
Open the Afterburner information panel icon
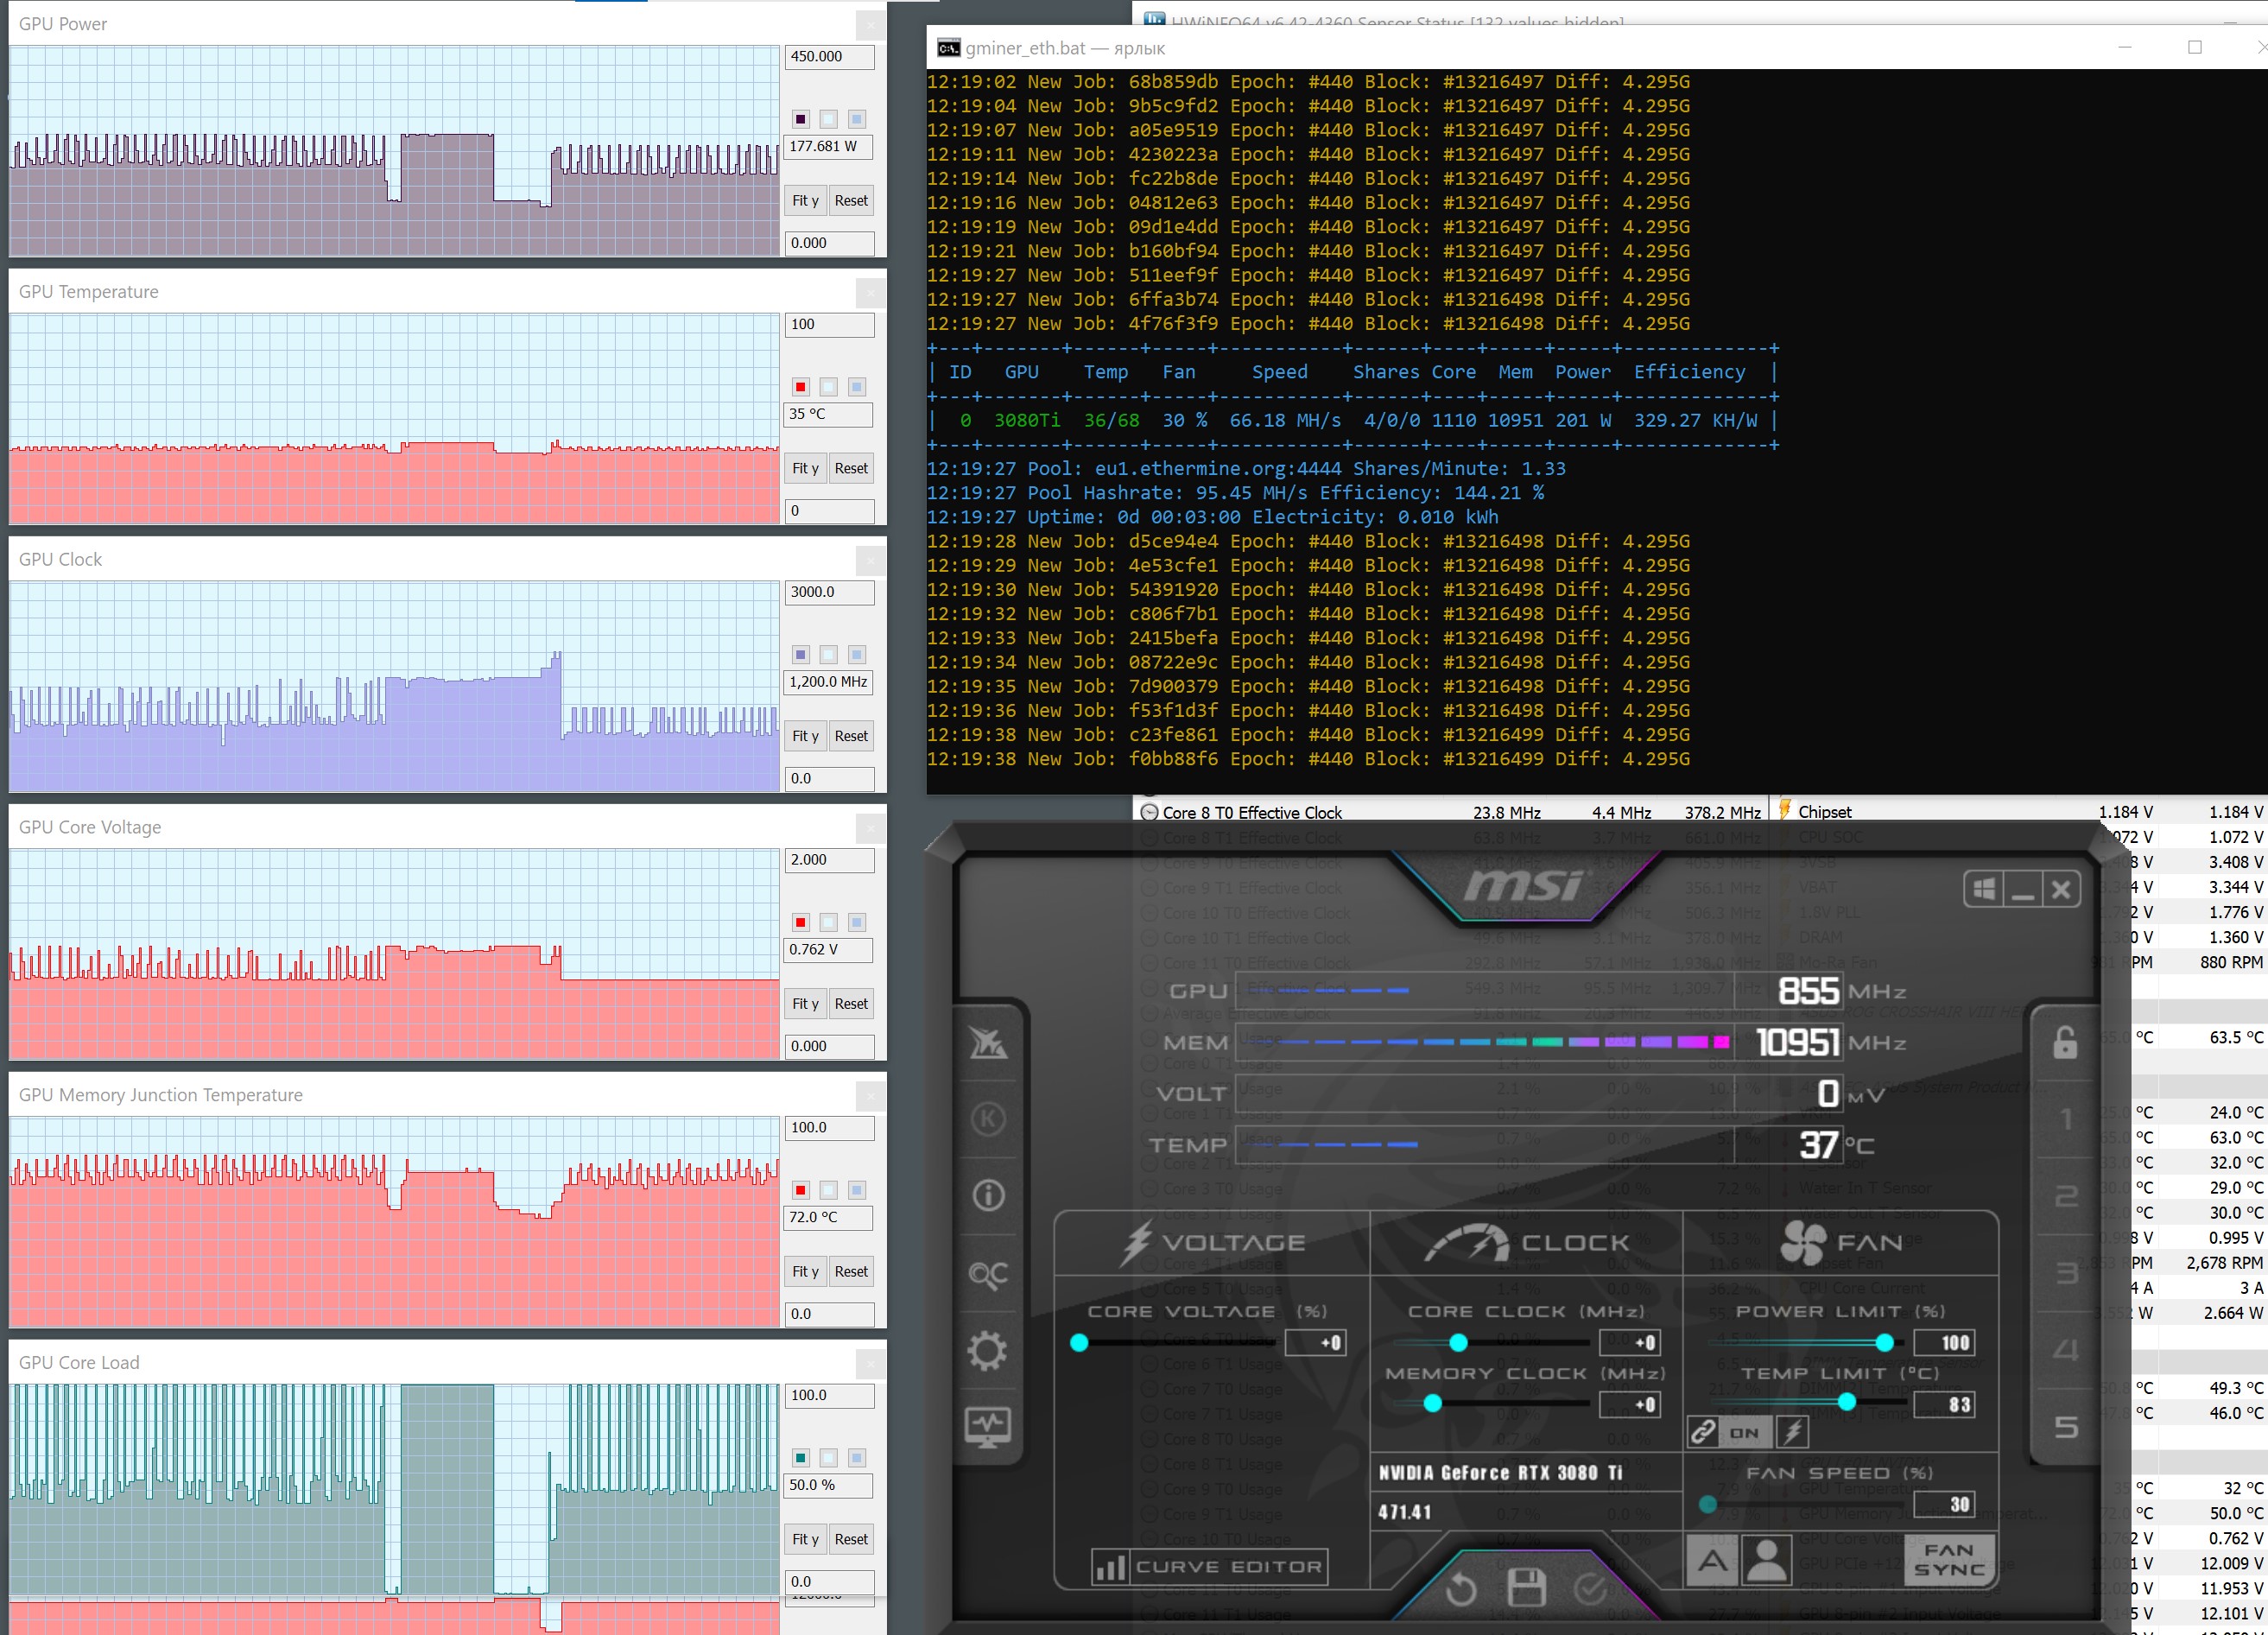coord(987,1195)
